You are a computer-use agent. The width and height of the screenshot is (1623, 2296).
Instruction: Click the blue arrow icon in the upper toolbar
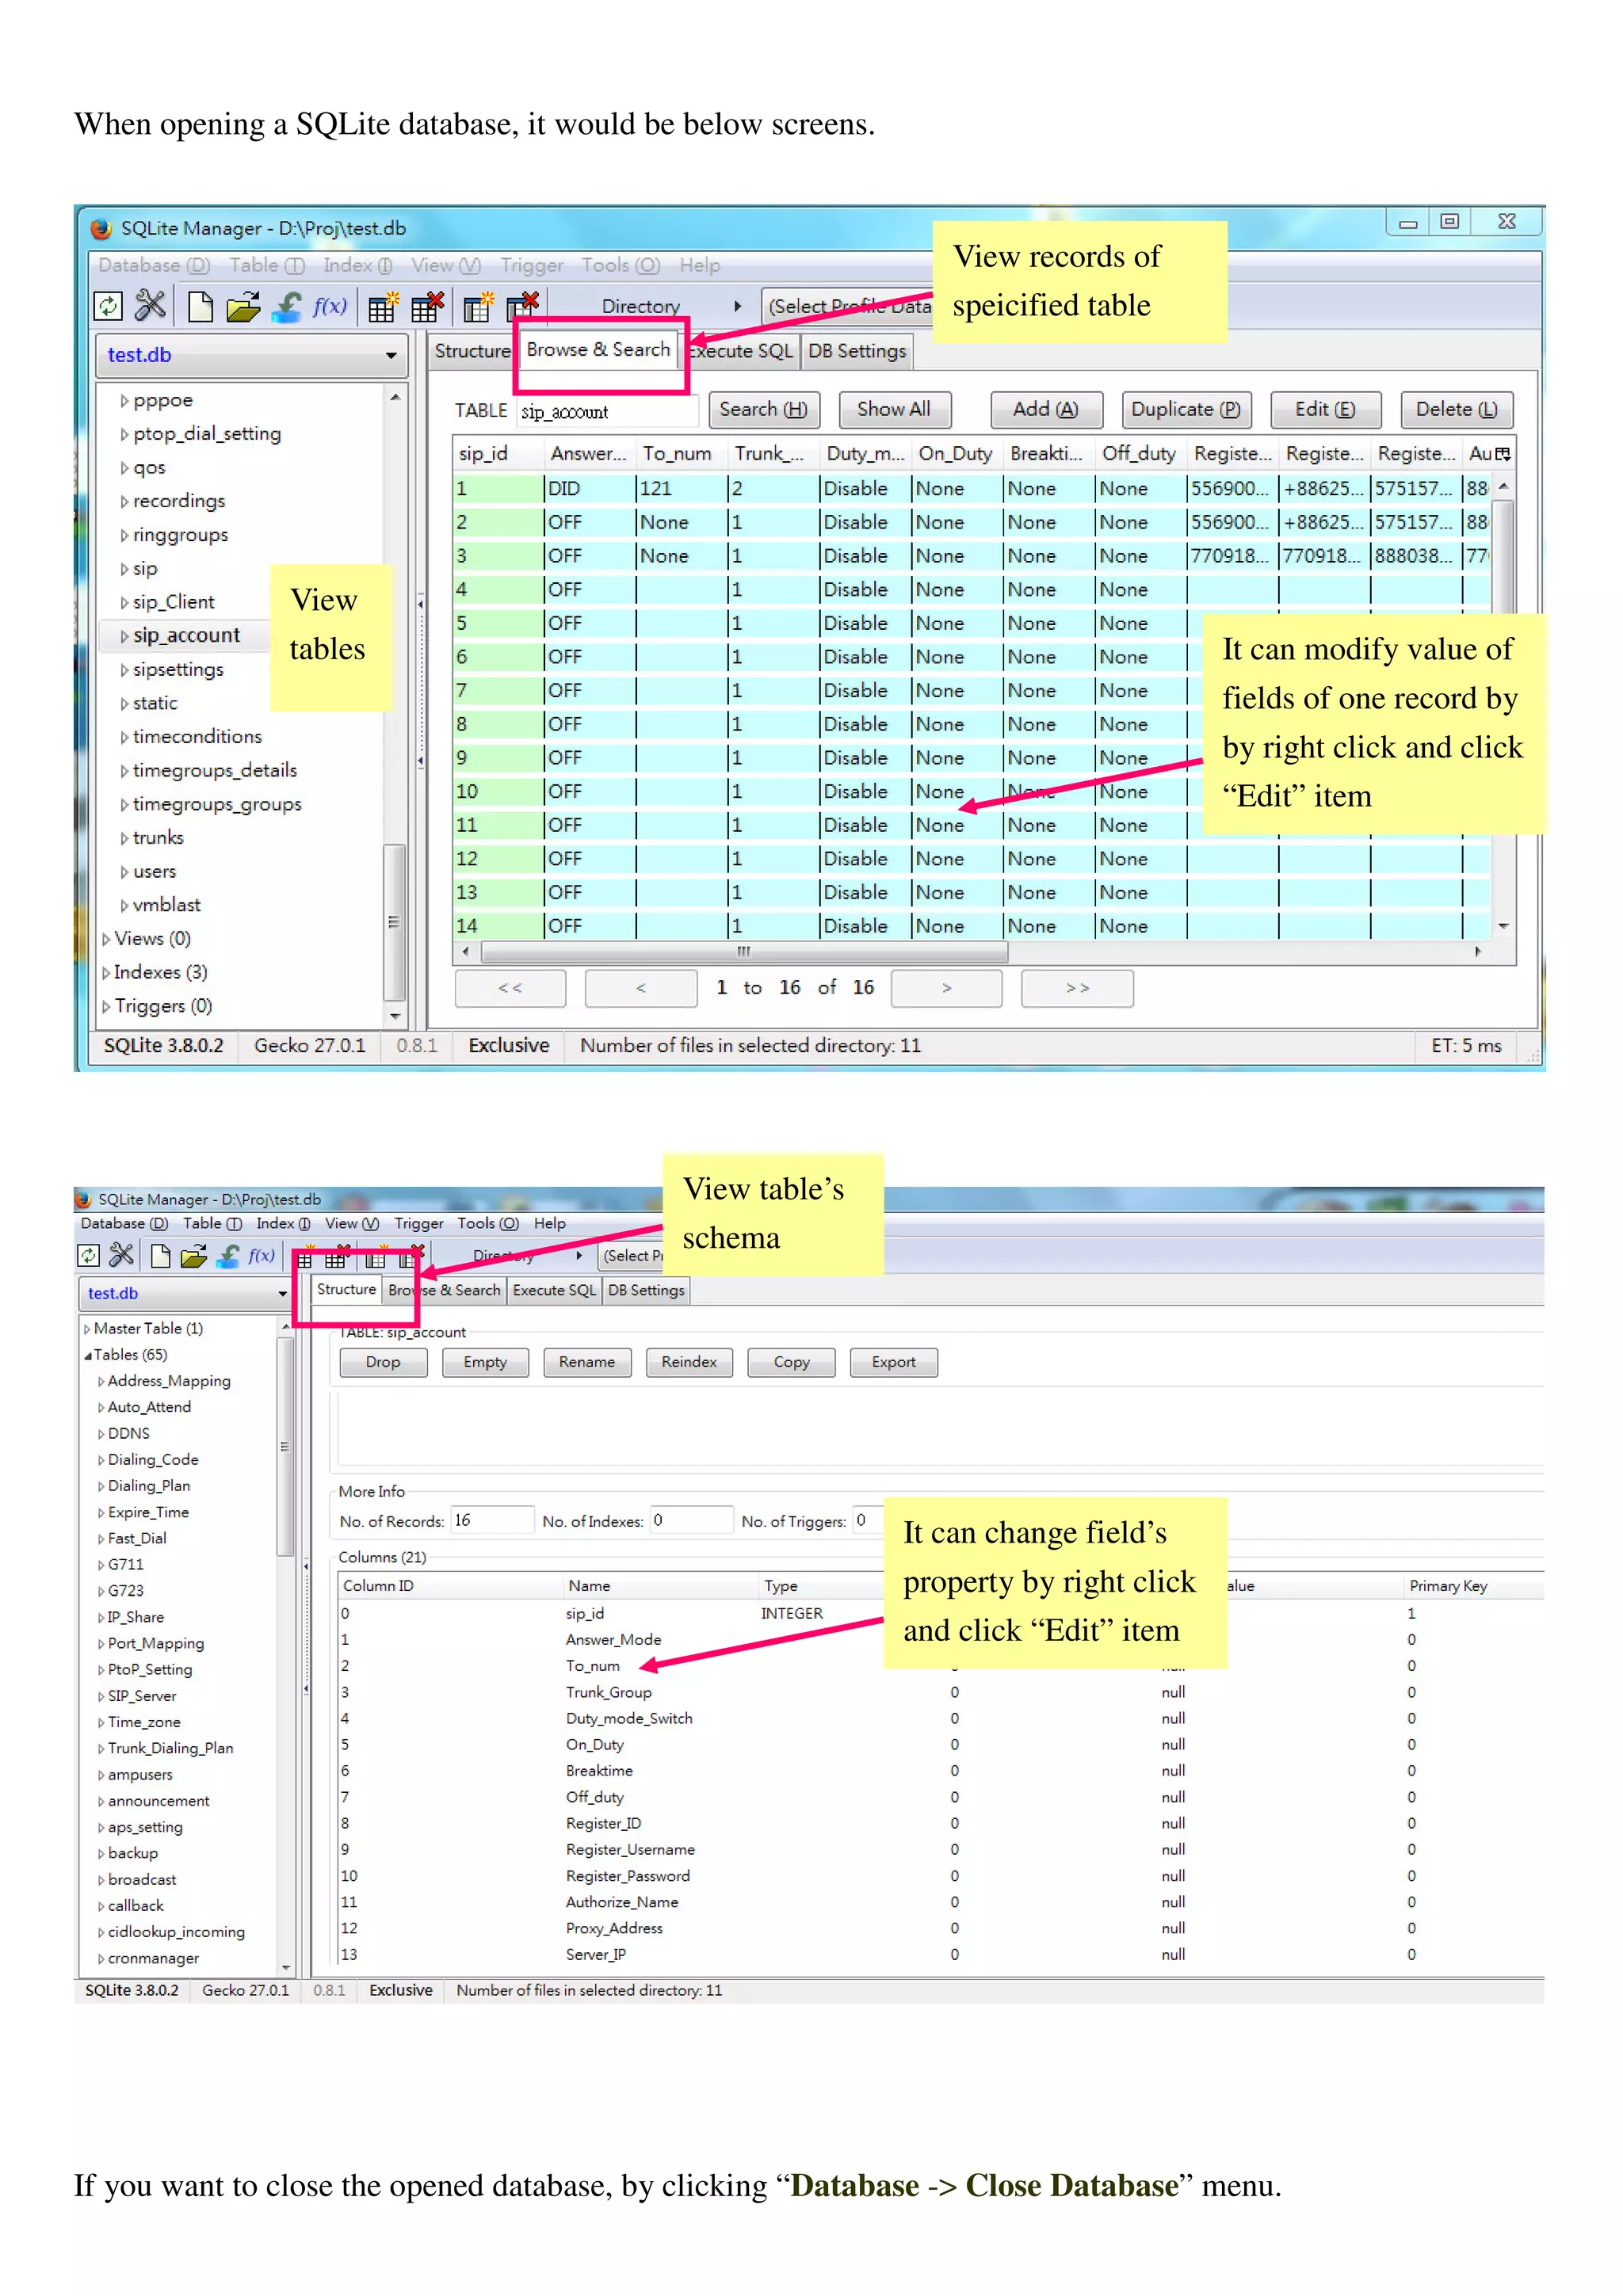click(286, 306)
